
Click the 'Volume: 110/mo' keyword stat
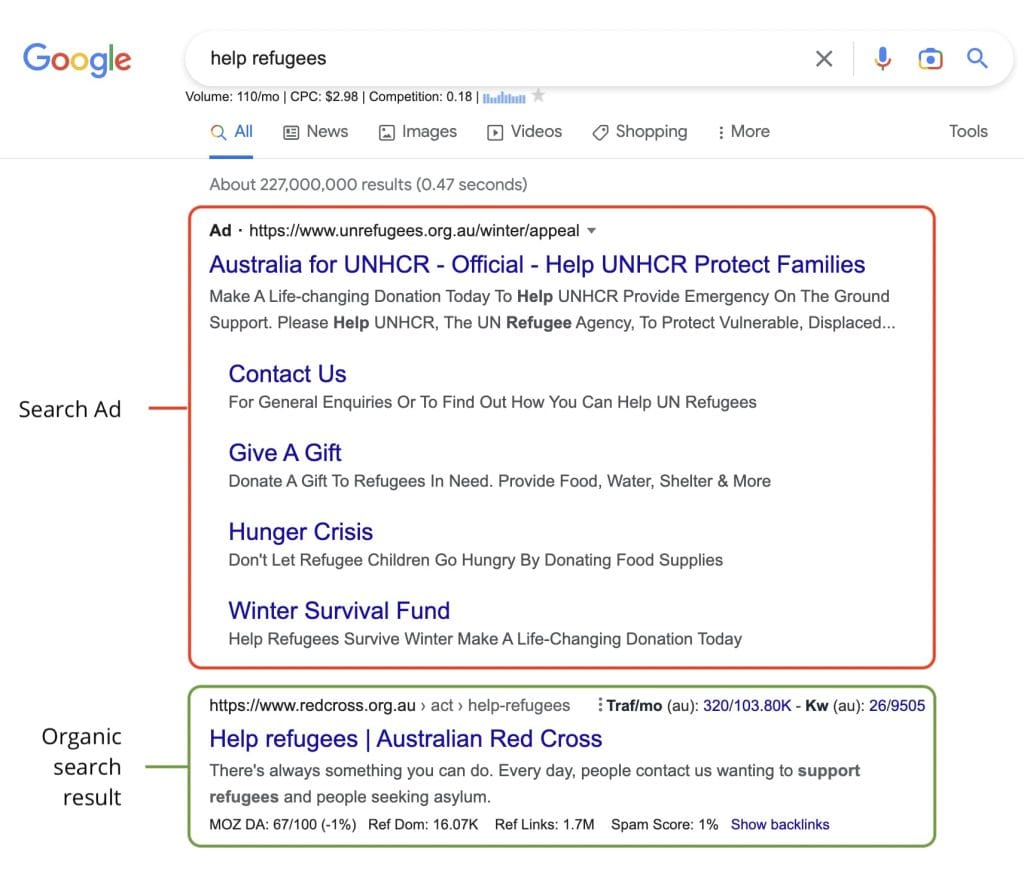pyautogui.click(x=232, y=97)
